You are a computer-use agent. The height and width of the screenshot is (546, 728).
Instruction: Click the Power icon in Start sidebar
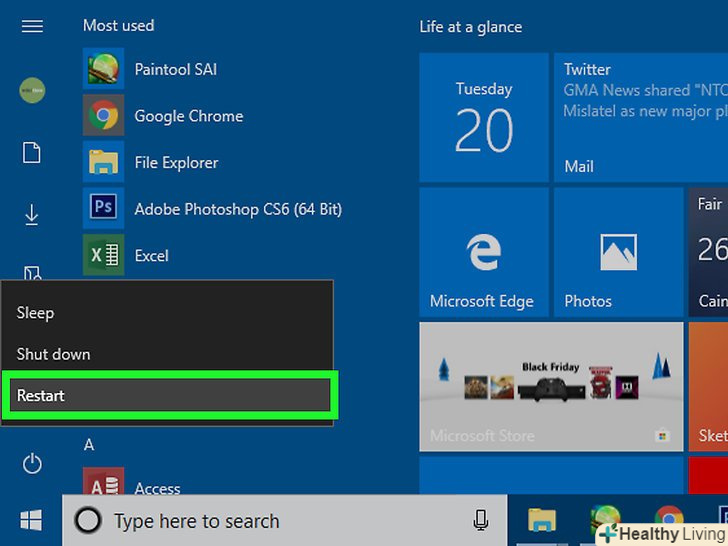click(x=32, y=463)
